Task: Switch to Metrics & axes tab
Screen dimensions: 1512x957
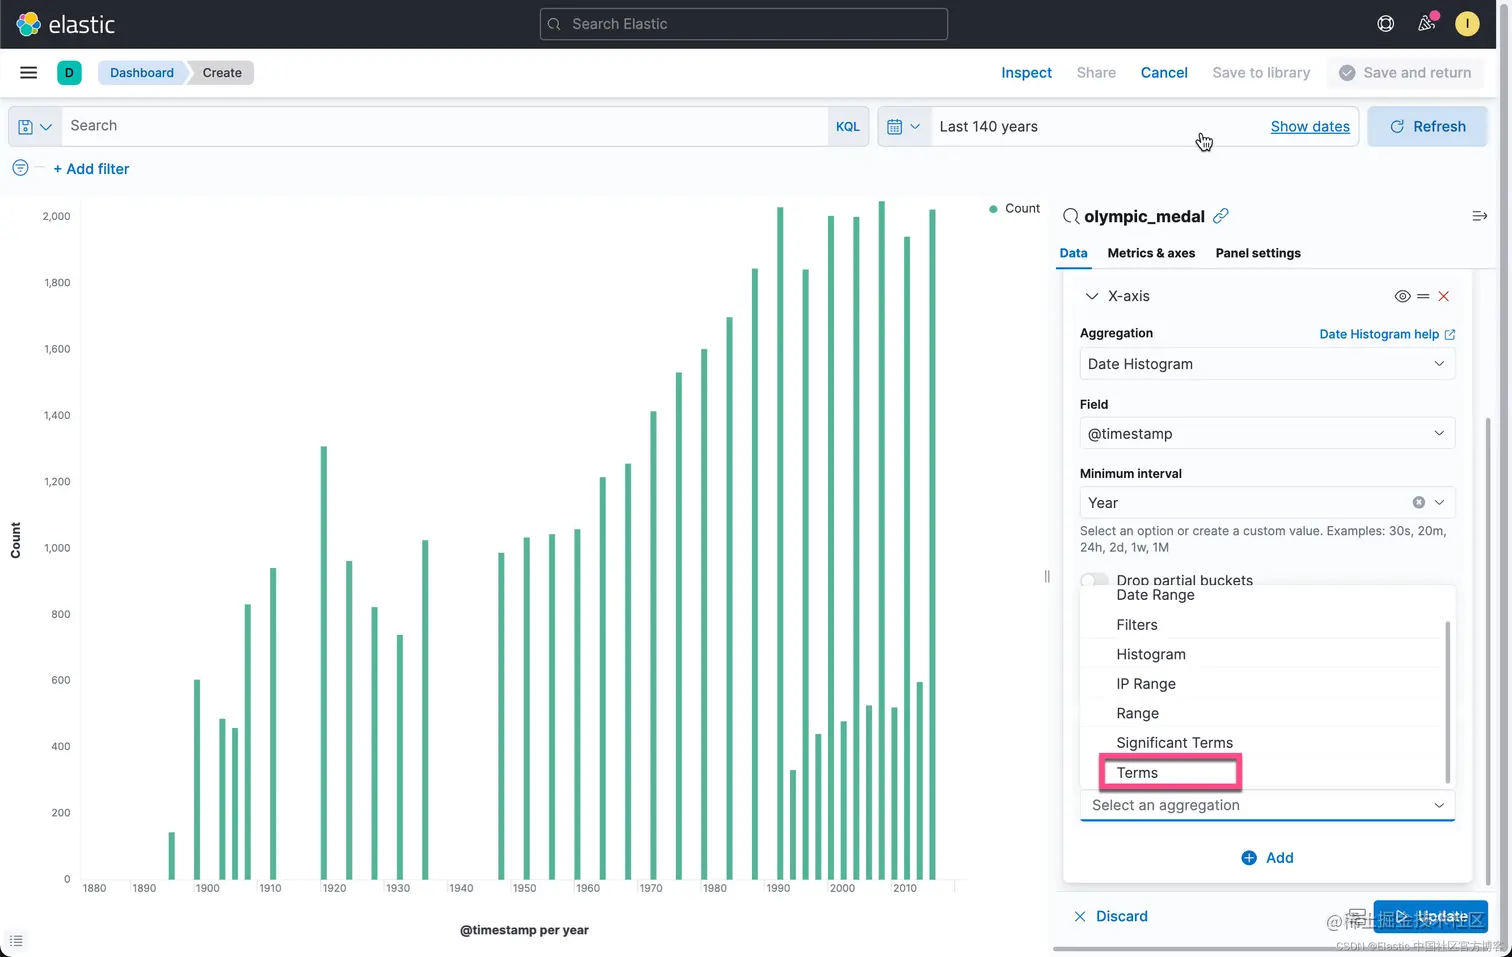Action: [x=1151, y=253]
